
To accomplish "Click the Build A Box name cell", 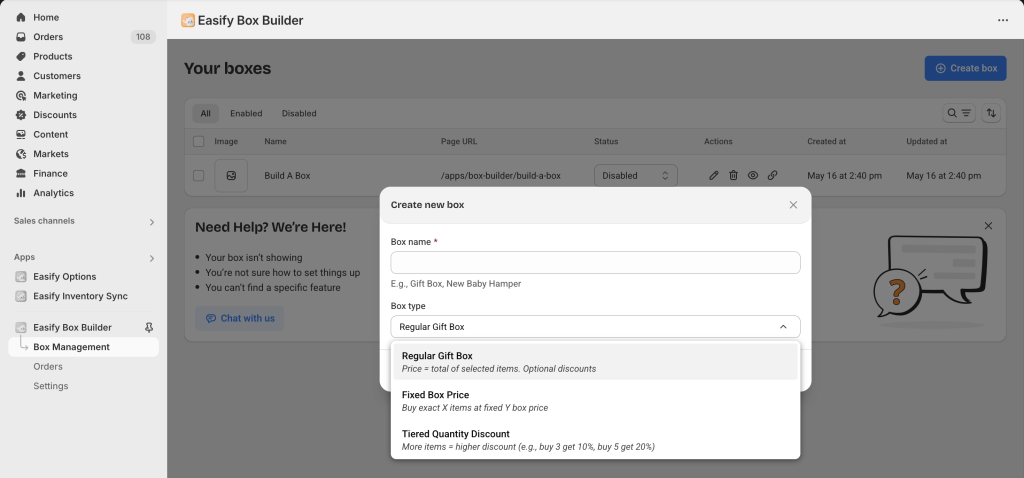I will point(287,176).
